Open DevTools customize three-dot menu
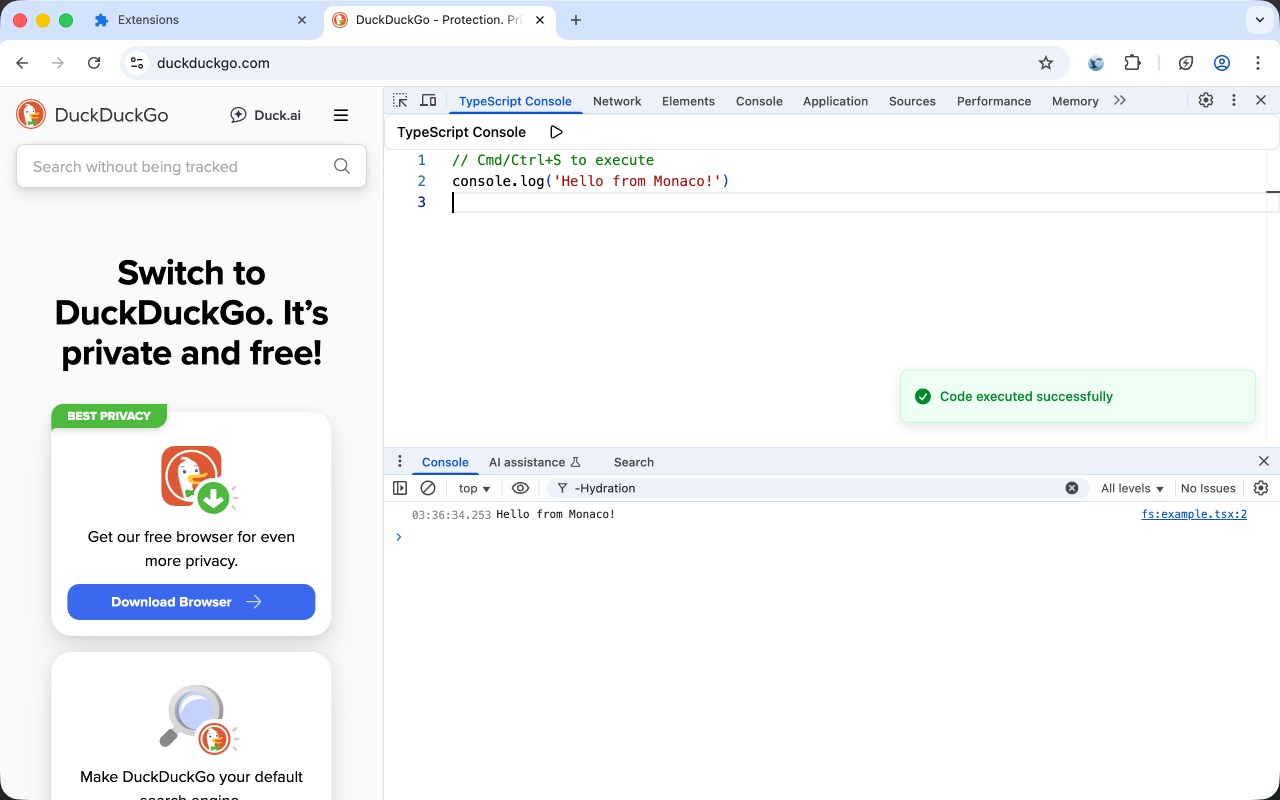 coord(1234,100)
